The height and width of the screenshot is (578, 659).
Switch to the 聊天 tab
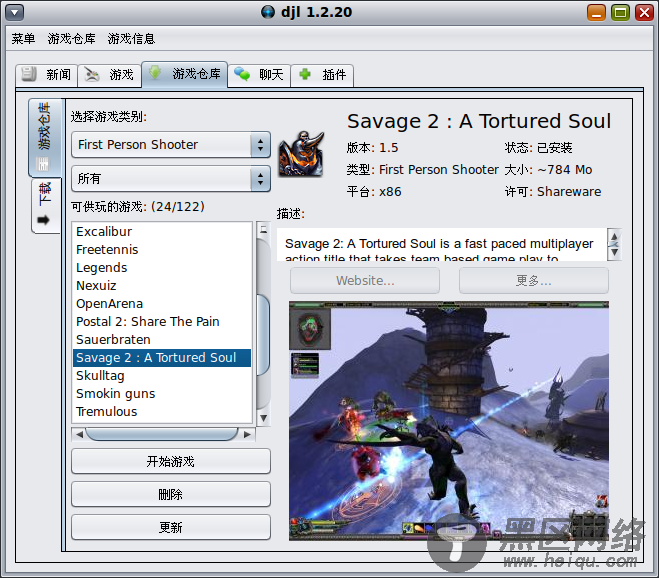point(259,75)
